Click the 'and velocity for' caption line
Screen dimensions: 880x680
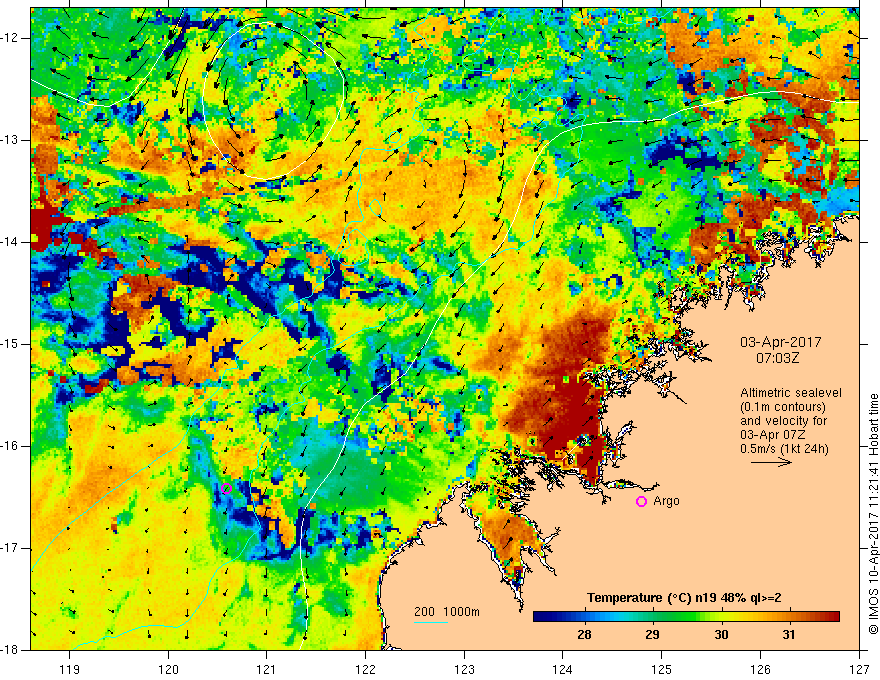pos(783,421)
